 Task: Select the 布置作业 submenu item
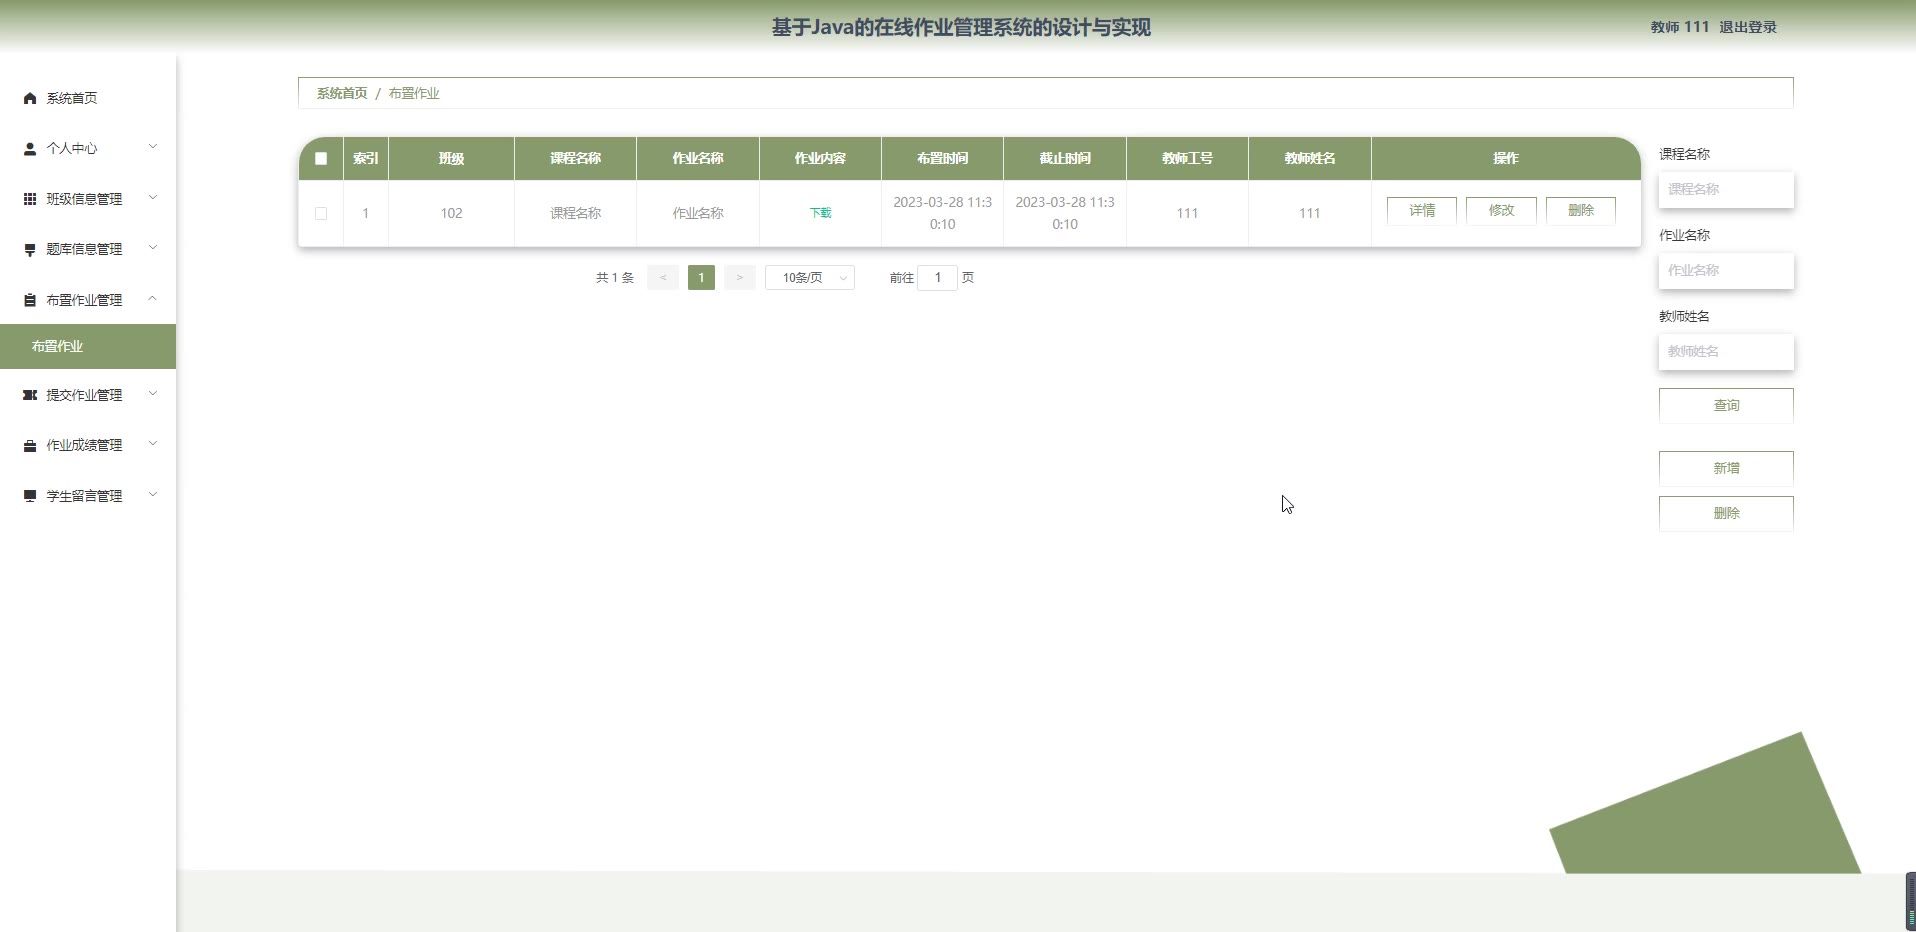88,346
